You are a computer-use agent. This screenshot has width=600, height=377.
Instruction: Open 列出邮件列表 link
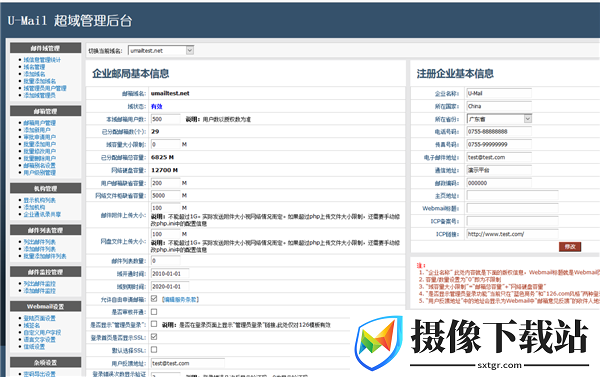point(39,242)
